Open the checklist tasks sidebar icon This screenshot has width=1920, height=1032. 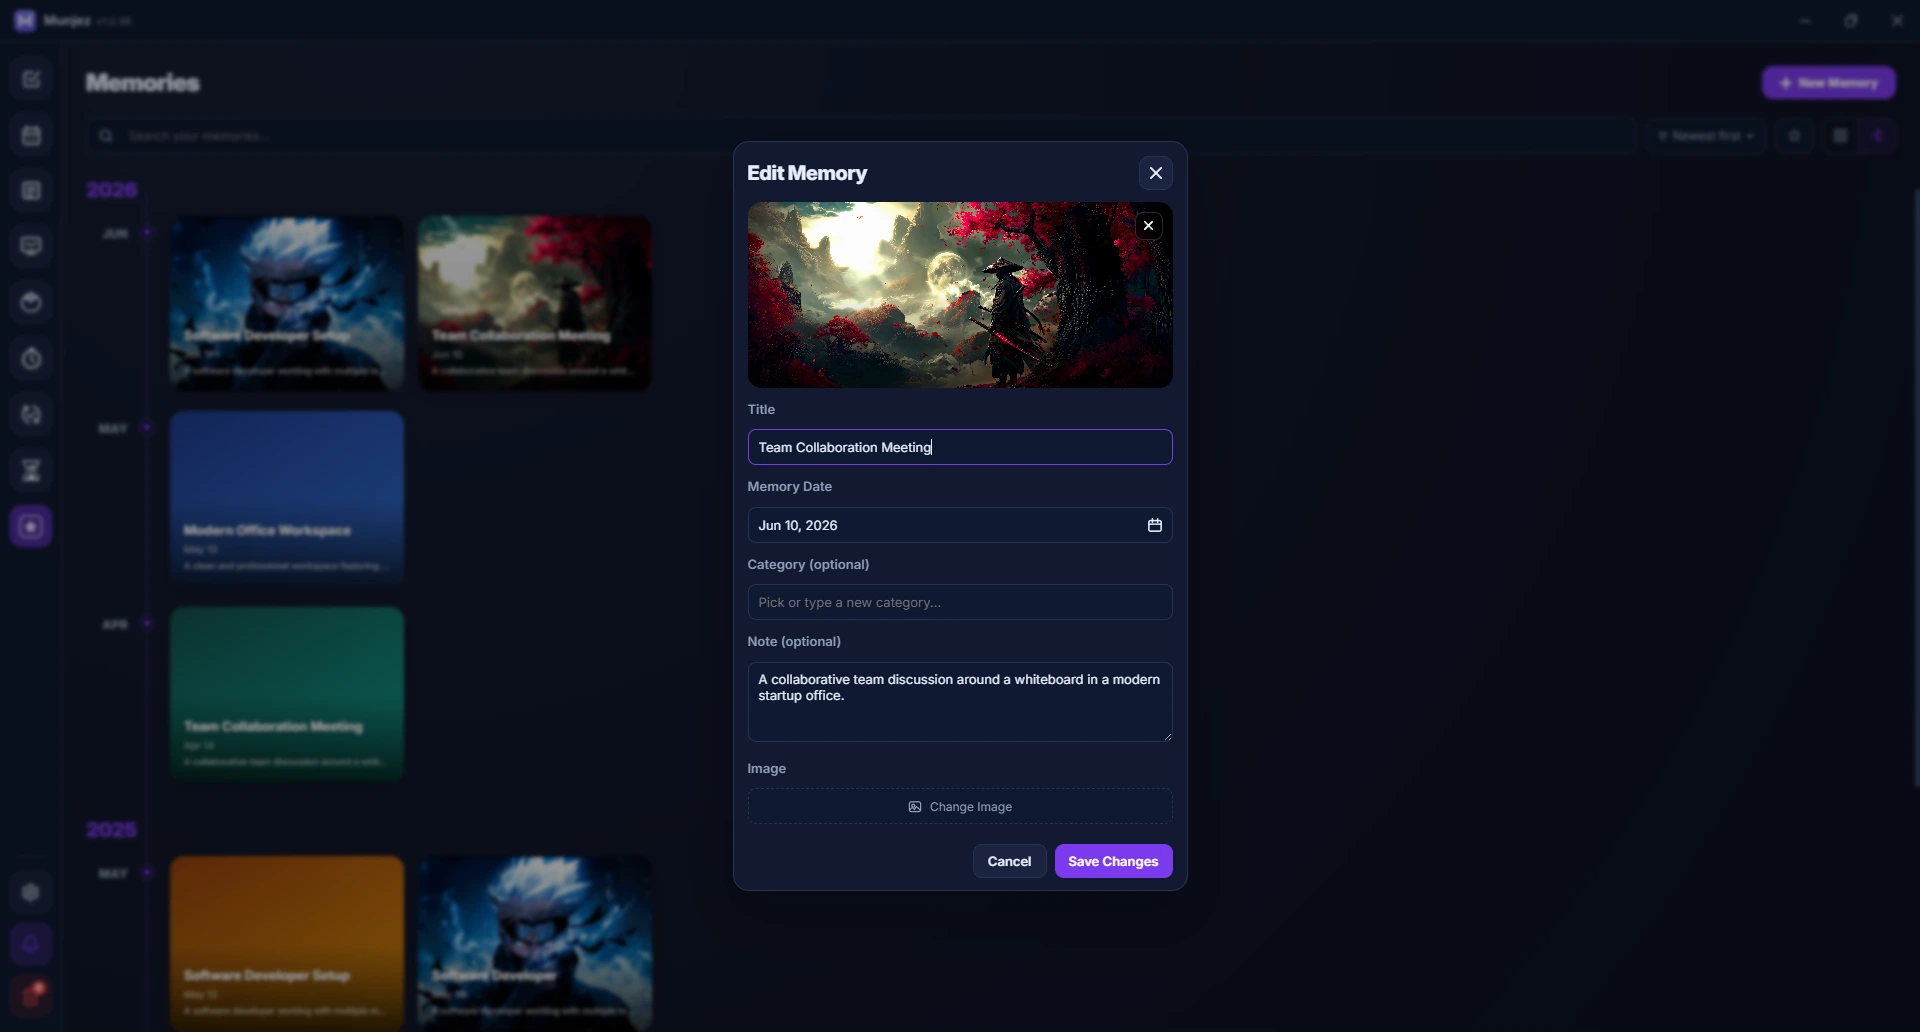[31, 79]
